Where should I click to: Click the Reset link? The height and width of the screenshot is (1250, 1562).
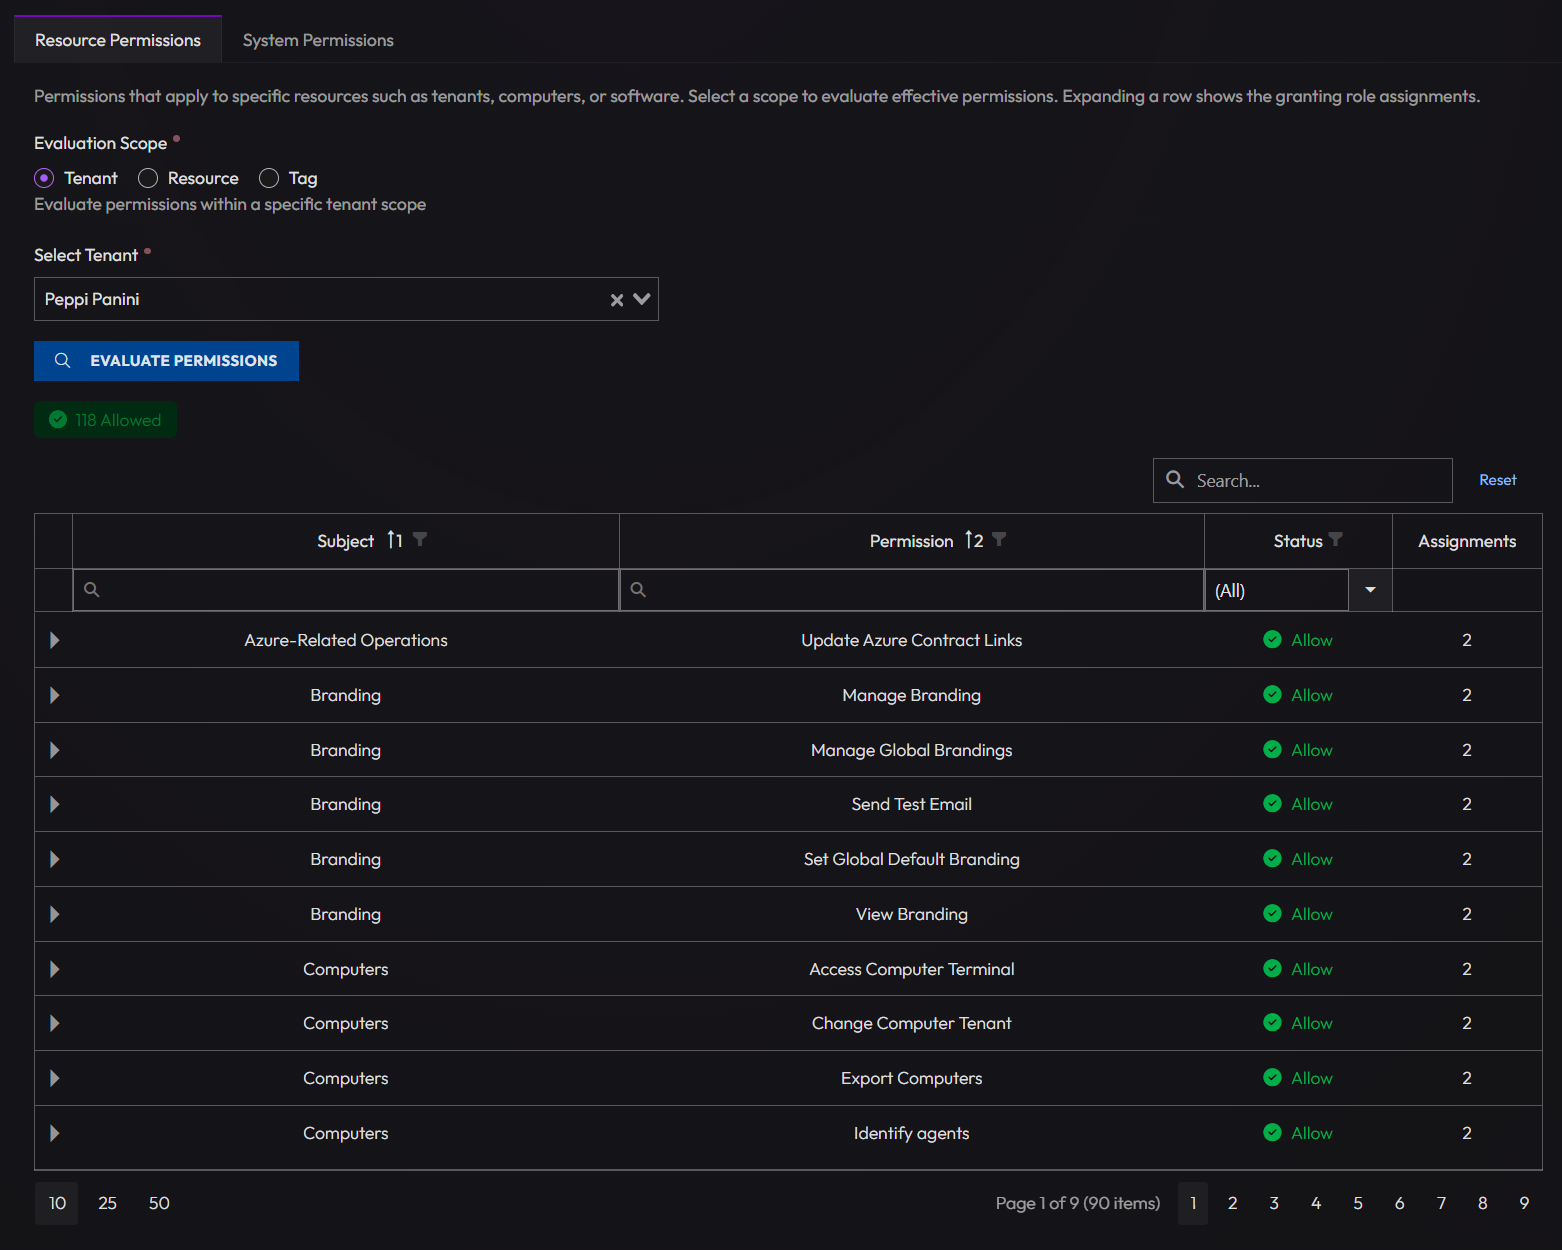[x=1497, y=480]
